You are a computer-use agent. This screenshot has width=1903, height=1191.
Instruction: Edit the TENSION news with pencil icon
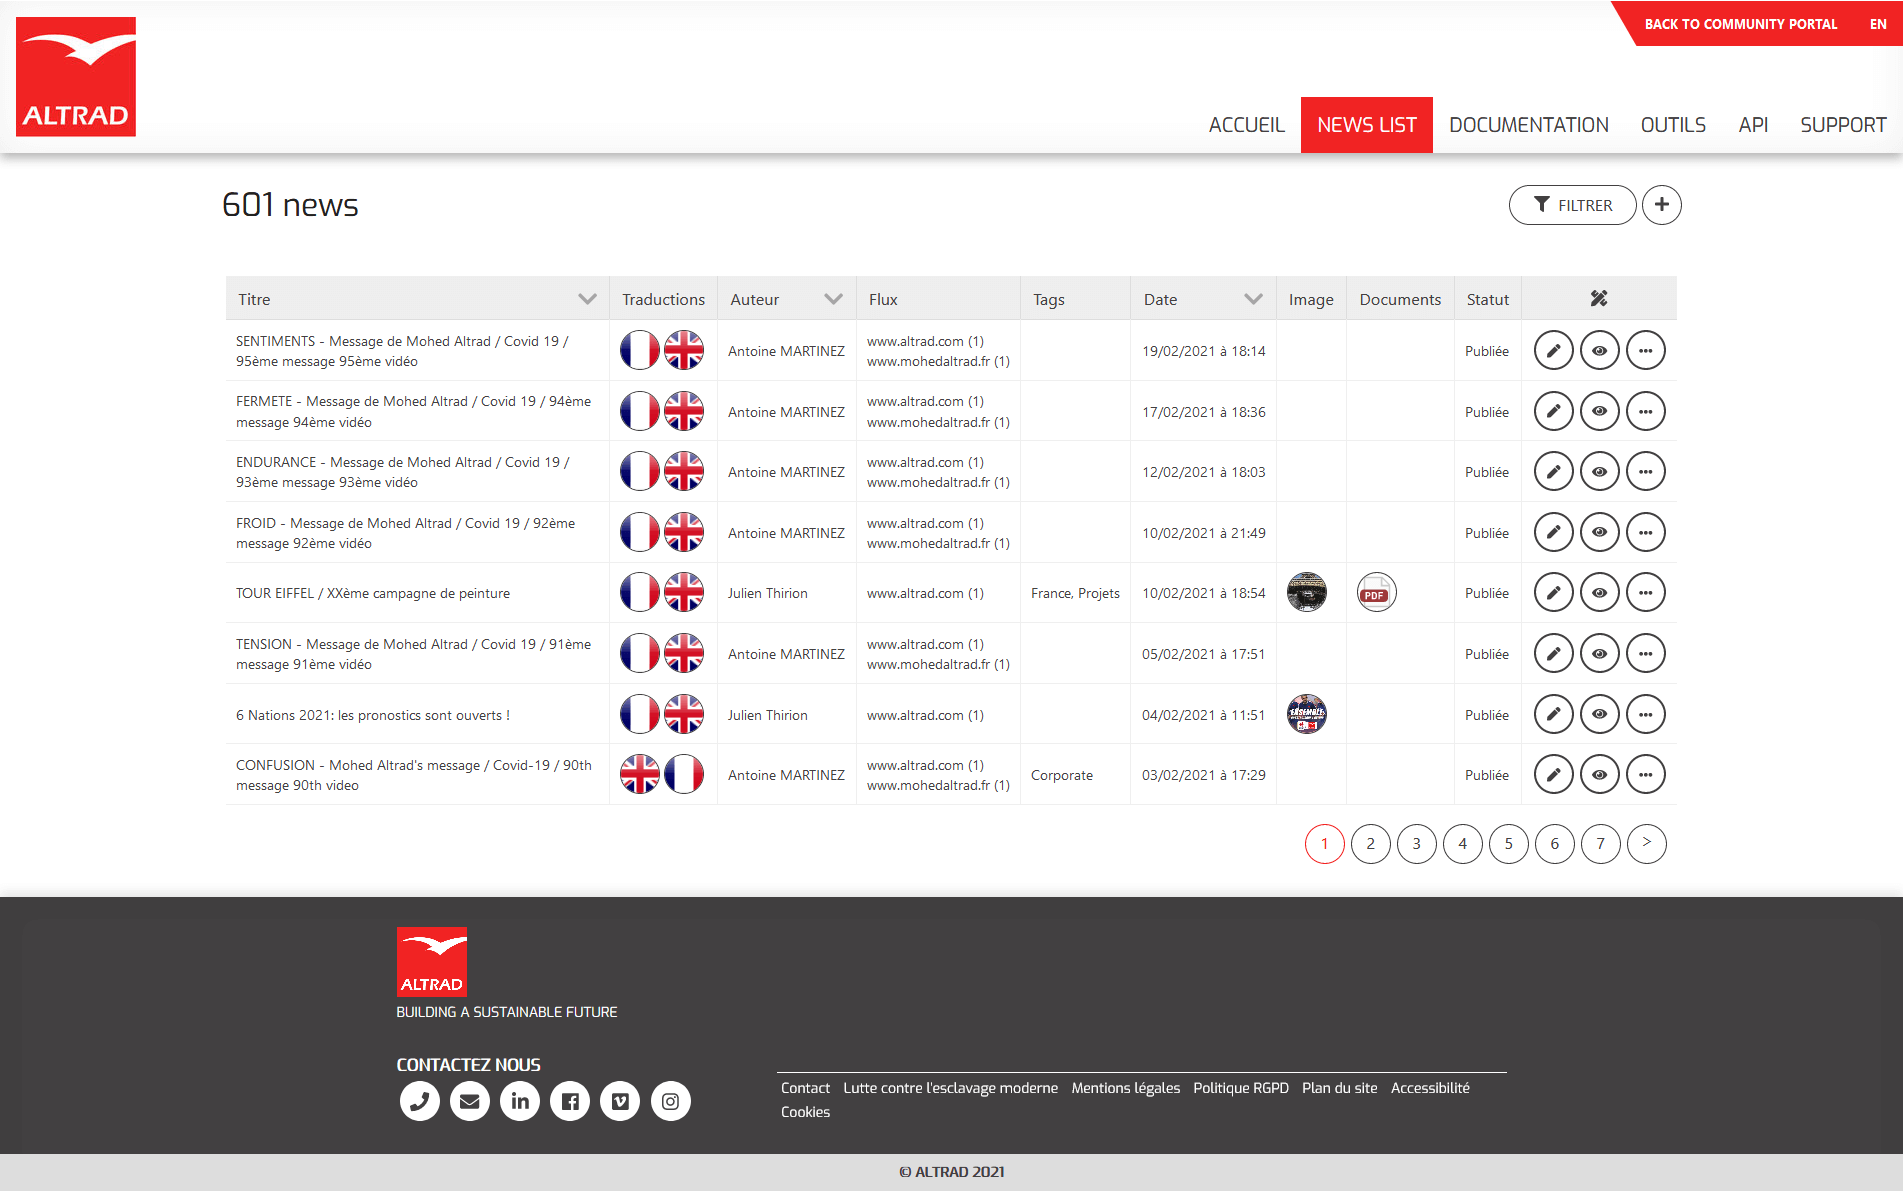point(1553,654)
